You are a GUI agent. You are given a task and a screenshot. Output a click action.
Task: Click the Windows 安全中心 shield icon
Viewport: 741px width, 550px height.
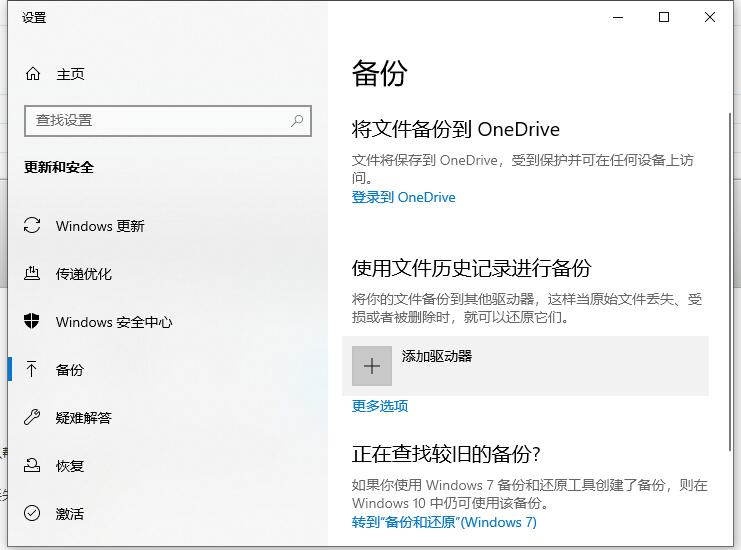click(33, 322)
